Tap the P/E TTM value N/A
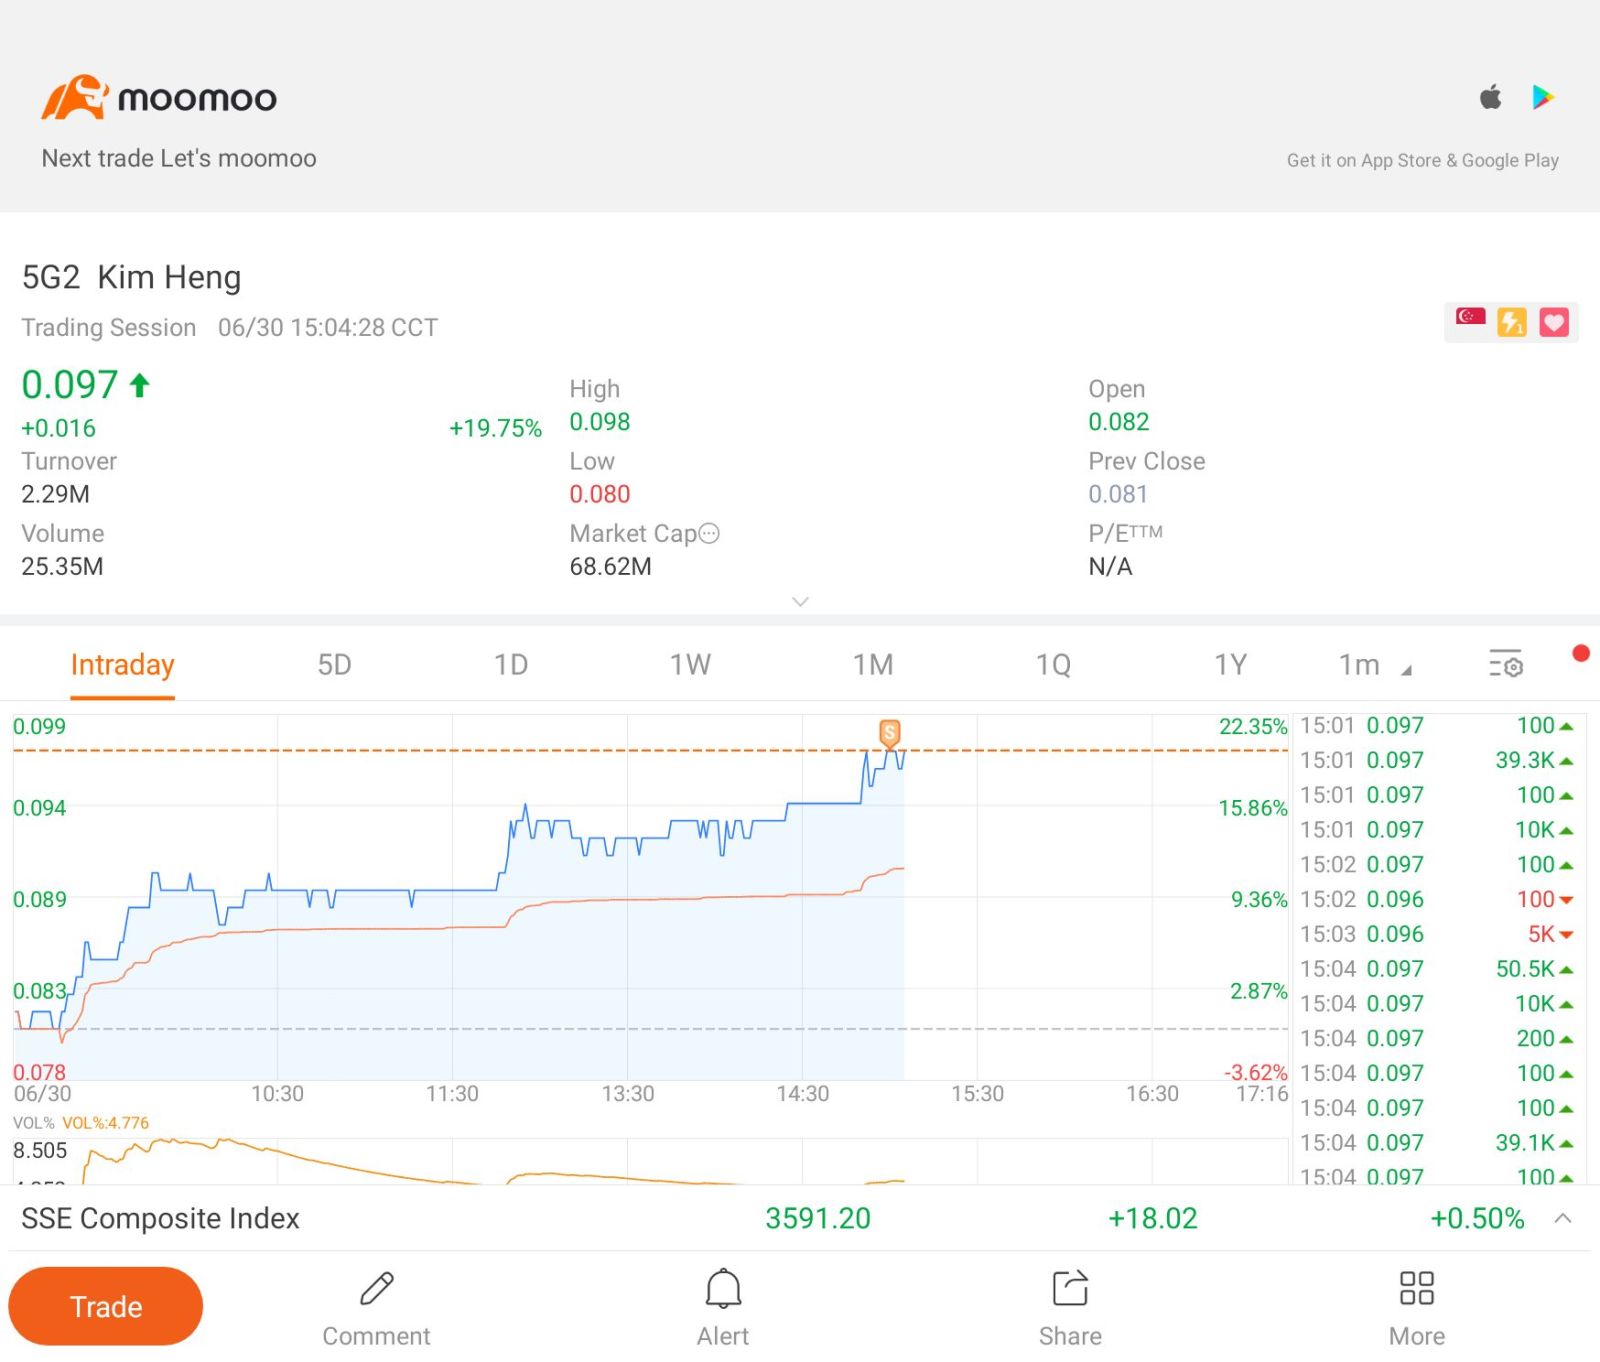 (x=1110, y=566)
